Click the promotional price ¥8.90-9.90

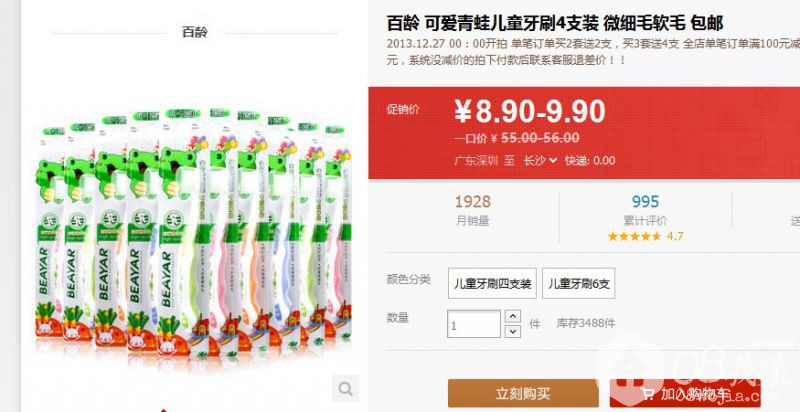click(530, 112)
